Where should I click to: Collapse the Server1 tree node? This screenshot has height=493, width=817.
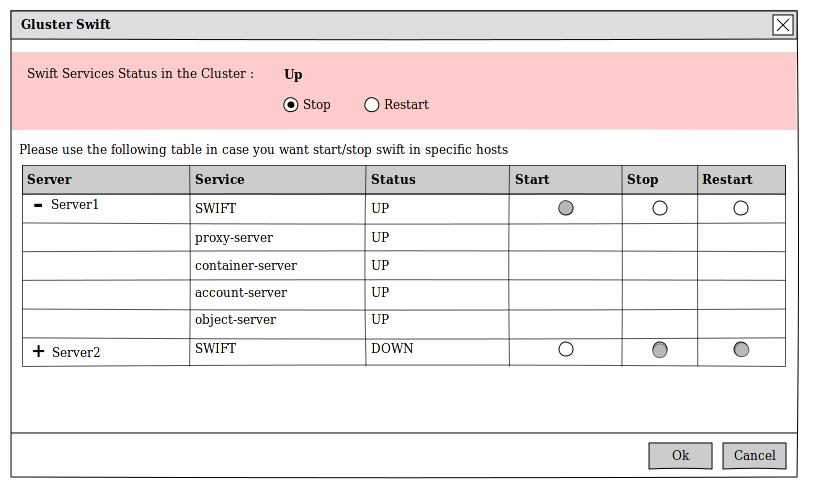tap(38, 205)
